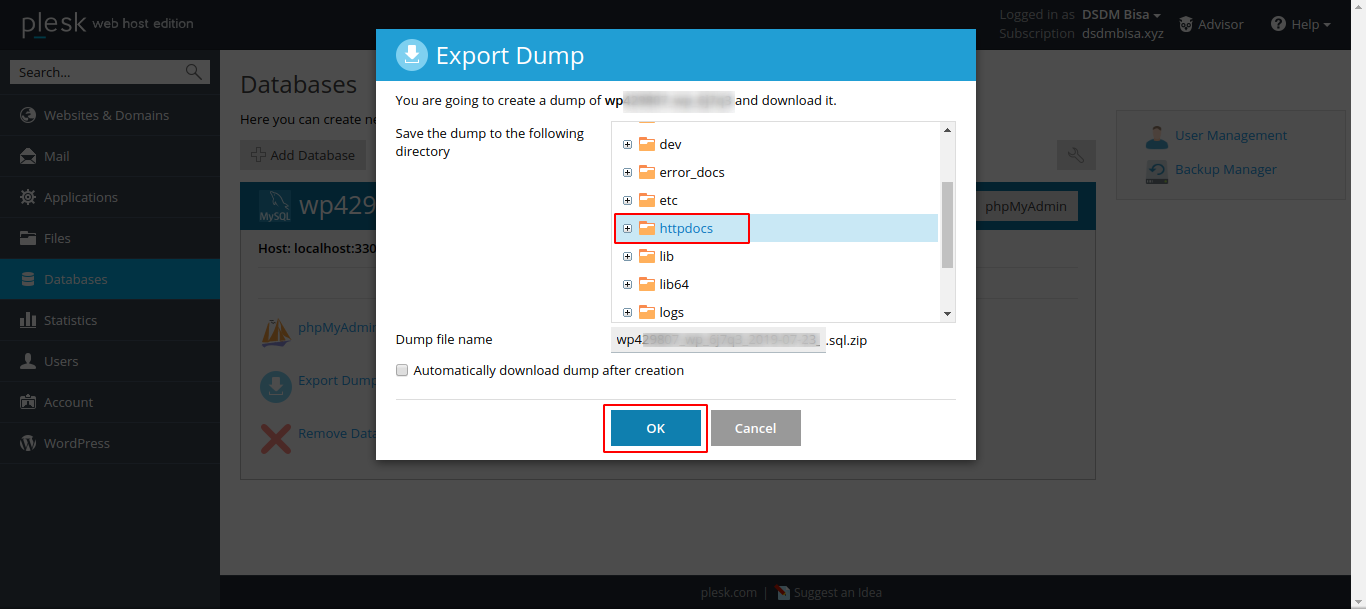The height and width of the screenshot is (609, 1366).
Task: Open the User Management link
Action: 1231,135
